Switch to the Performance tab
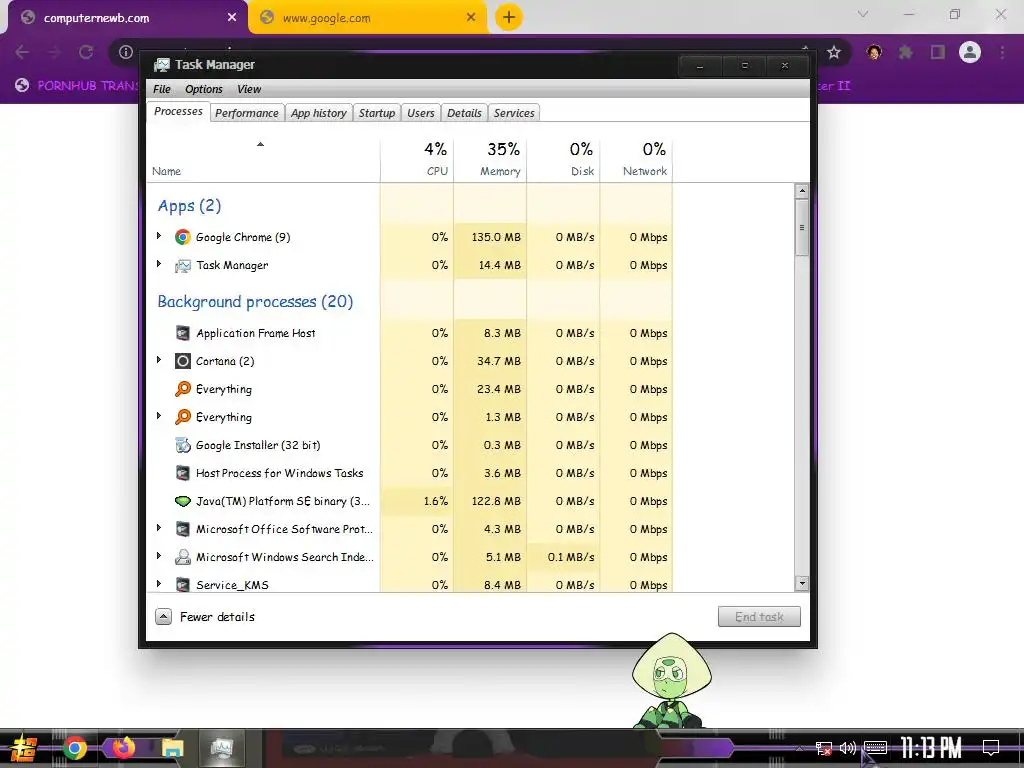 (x=247, y=113)
